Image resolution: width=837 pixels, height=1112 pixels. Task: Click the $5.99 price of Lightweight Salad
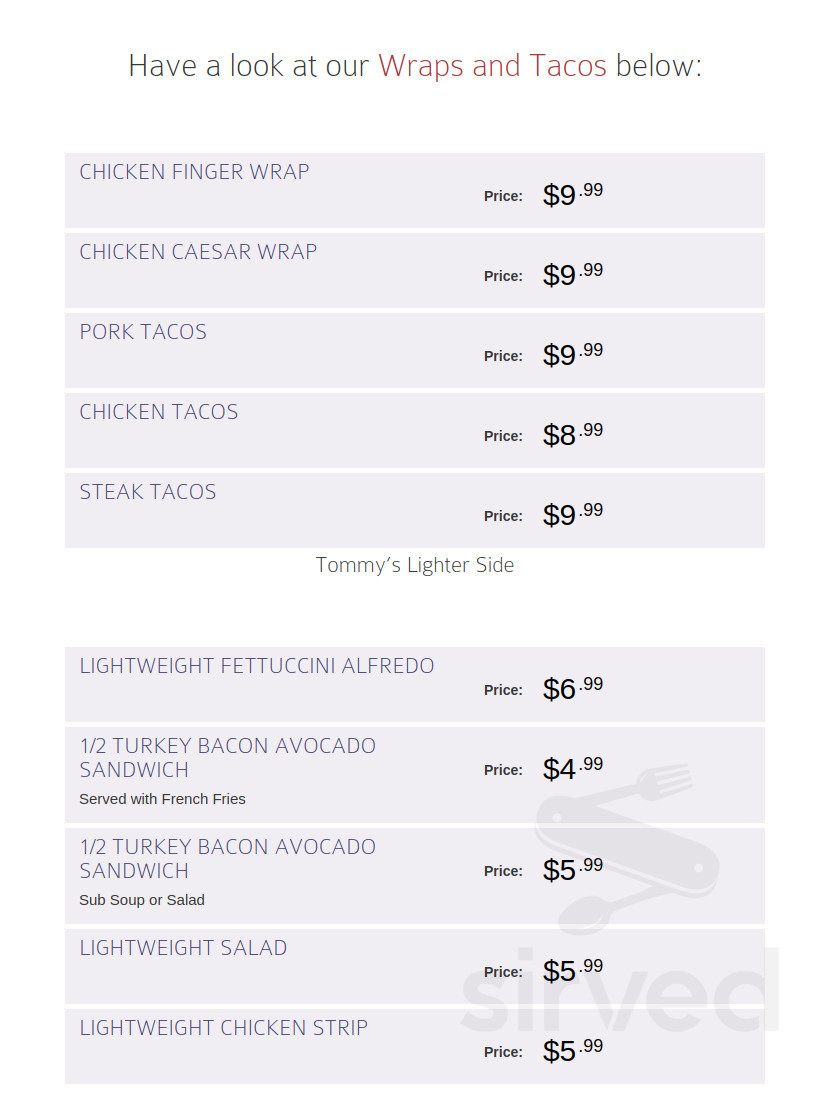pyautogui.click(x=572, y=969)
